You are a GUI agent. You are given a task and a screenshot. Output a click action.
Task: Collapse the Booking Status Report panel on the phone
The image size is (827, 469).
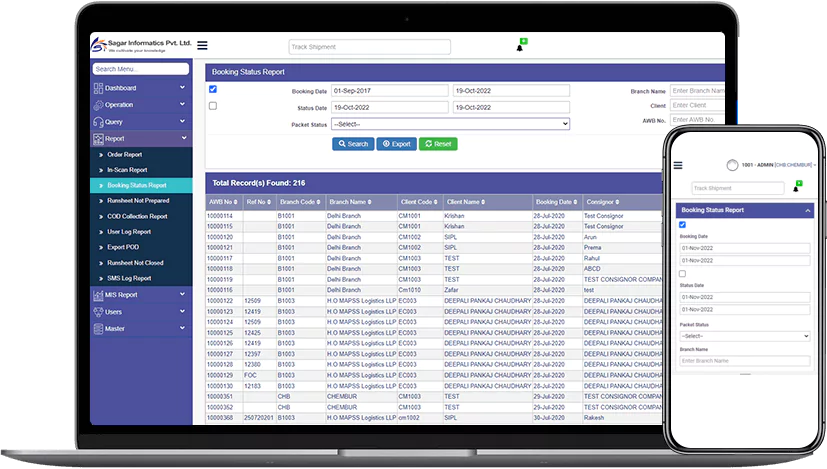pos(807,210)
